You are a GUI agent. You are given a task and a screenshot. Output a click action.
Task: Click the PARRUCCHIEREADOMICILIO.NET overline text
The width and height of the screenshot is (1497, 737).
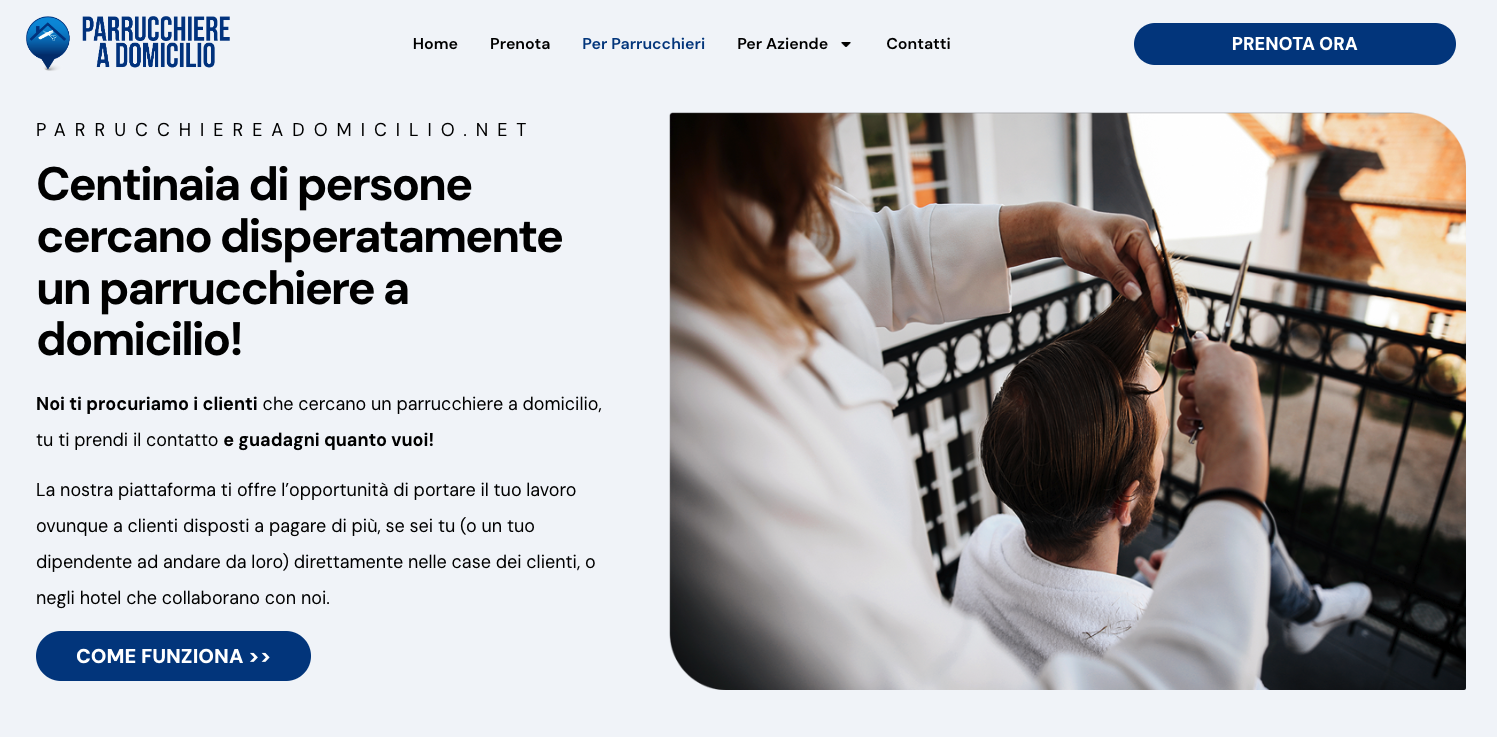(x=283, y=130)
